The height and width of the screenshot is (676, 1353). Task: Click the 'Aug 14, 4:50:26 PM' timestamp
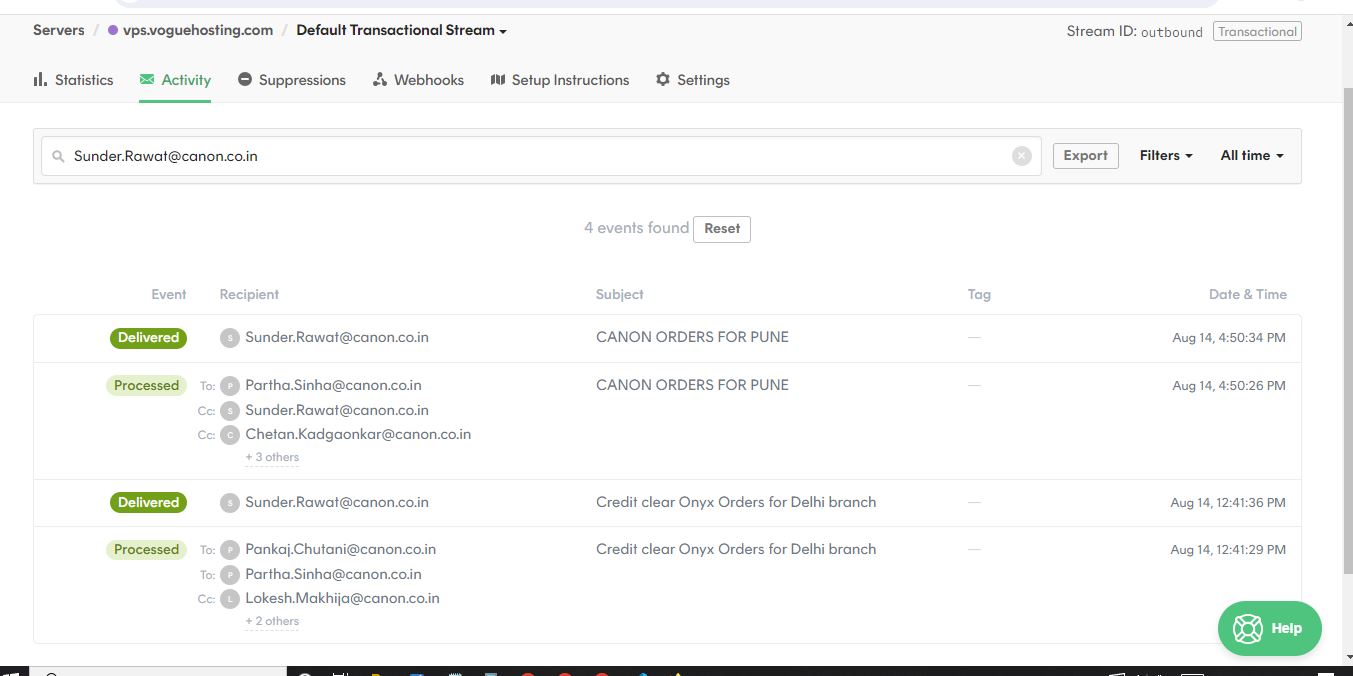[x=1229, y=386]
